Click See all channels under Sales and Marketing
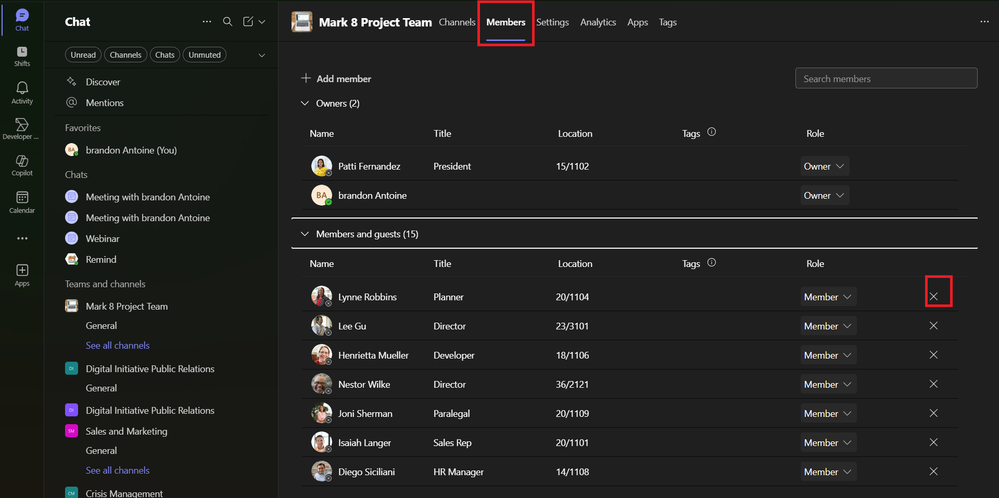 coord(117,470)
